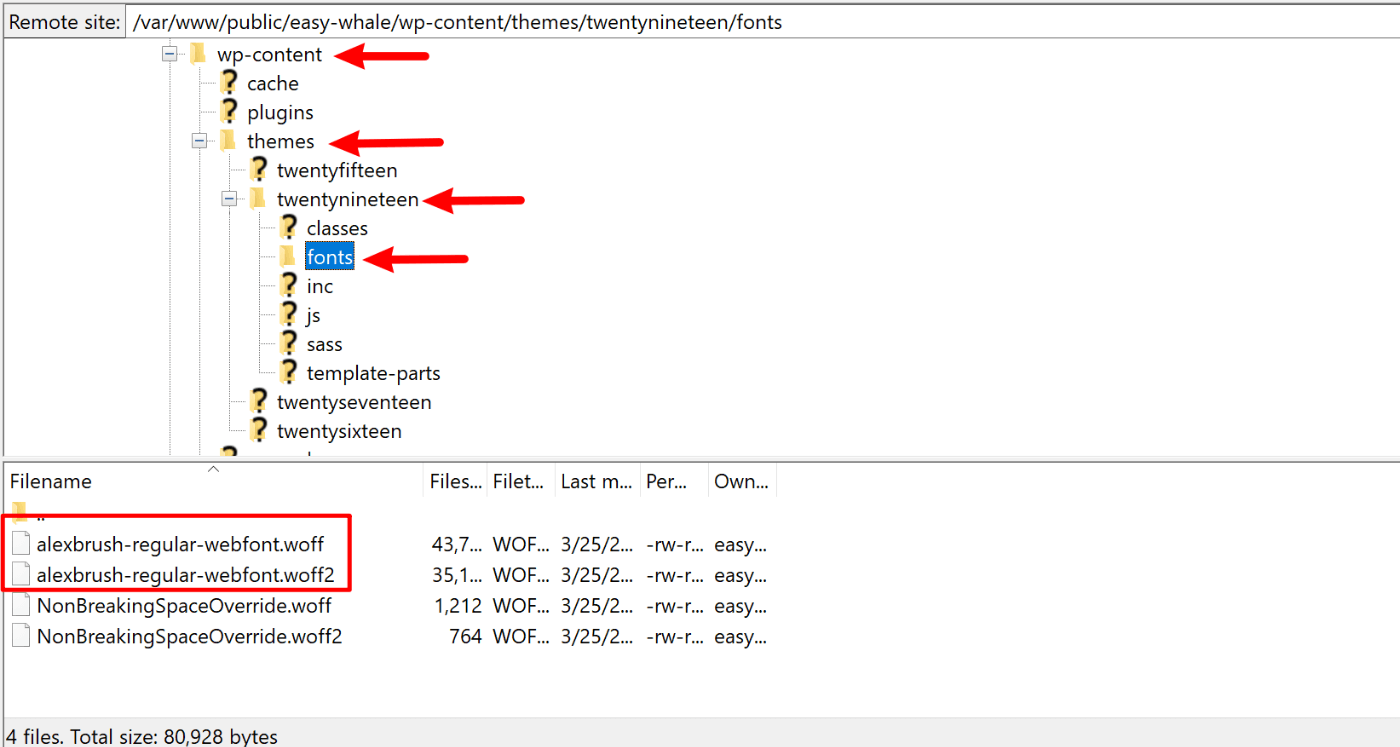Click the 764 file size cell
This screenshot has height=747, width=1400.
pos(465,636)
